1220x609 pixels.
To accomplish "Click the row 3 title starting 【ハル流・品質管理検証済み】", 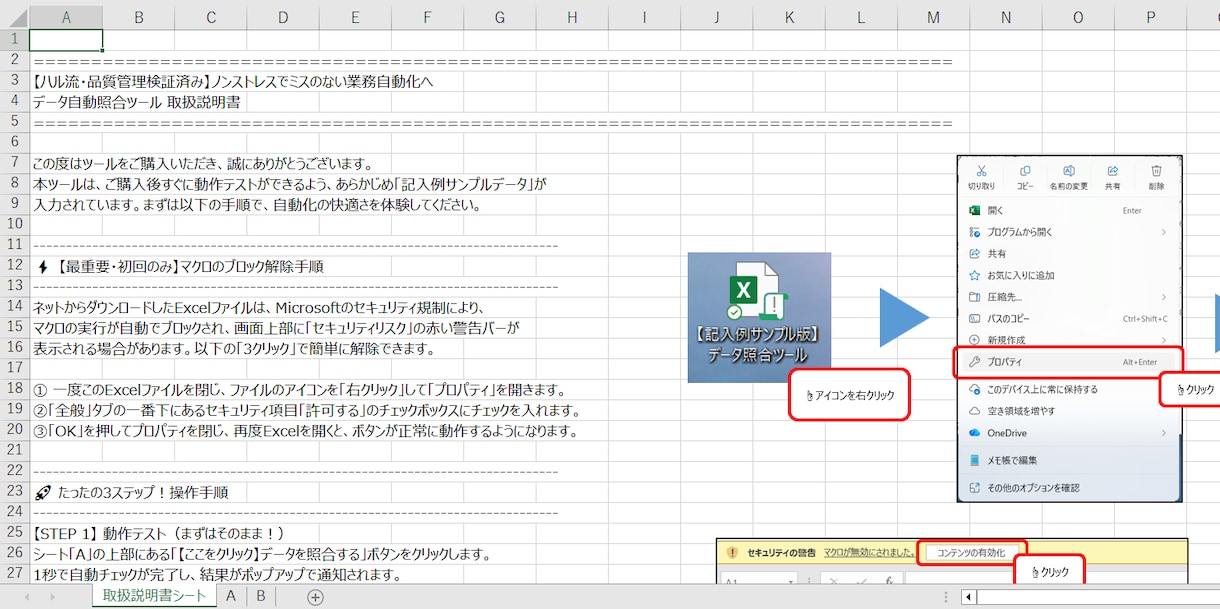I will pos(233,81).
